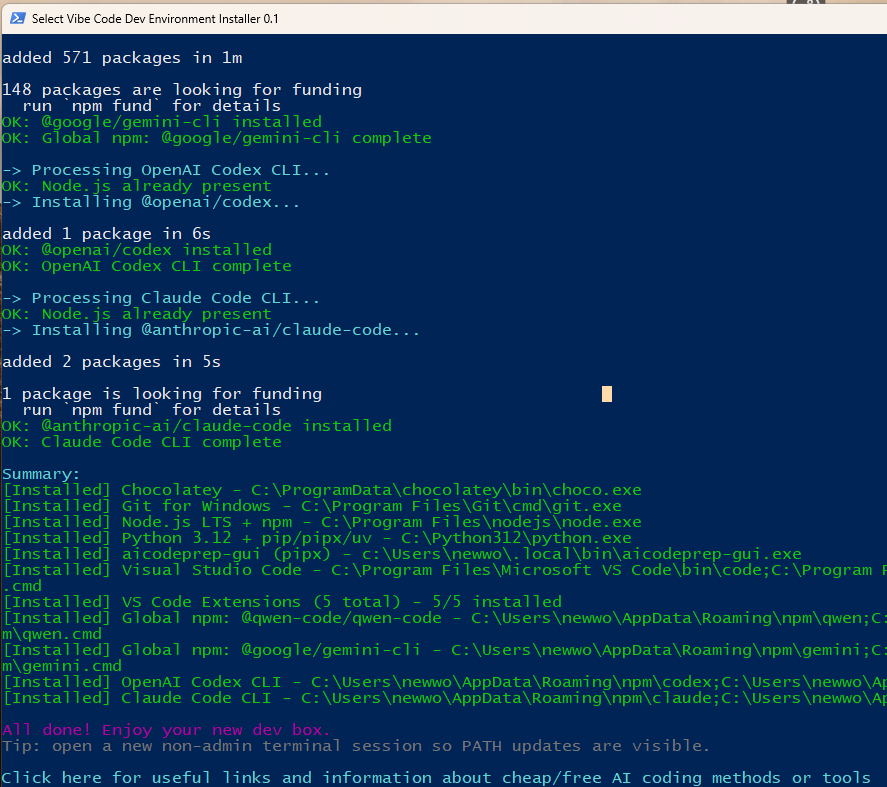Click the '[Installed] Git for Windows' summary row
Screen dimensions: 887x787
coord(312,506)
